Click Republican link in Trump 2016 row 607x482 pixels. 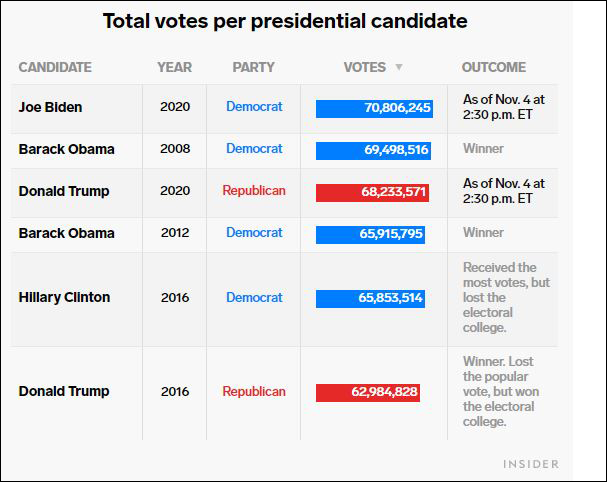pos(254,392)
